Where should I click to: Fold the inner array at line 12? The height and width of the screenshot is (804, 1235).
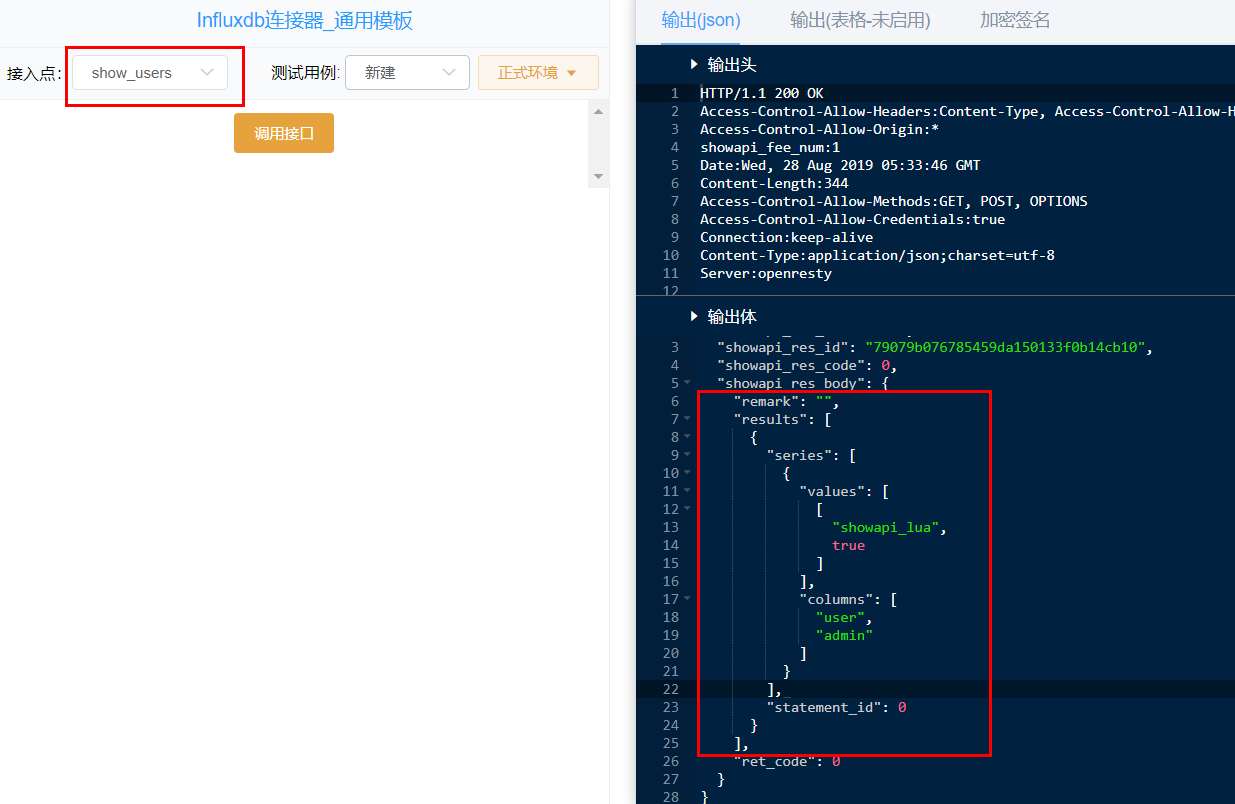[x=687, y=509]
